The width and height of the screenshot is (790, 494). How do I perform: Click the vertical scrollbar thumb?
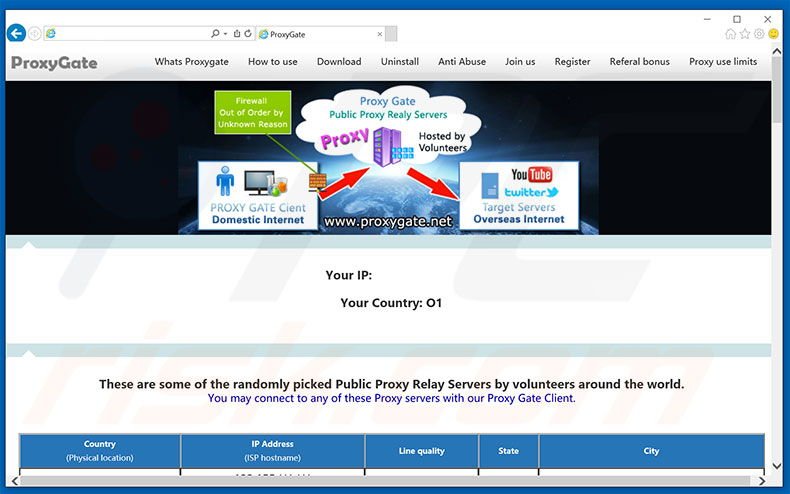777,91
